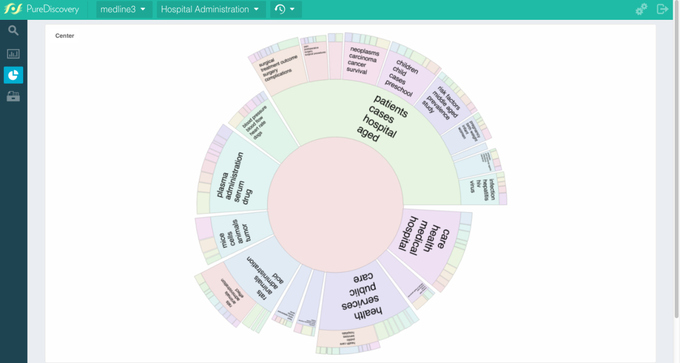Click the history clock icon

[x=280, y=9]
